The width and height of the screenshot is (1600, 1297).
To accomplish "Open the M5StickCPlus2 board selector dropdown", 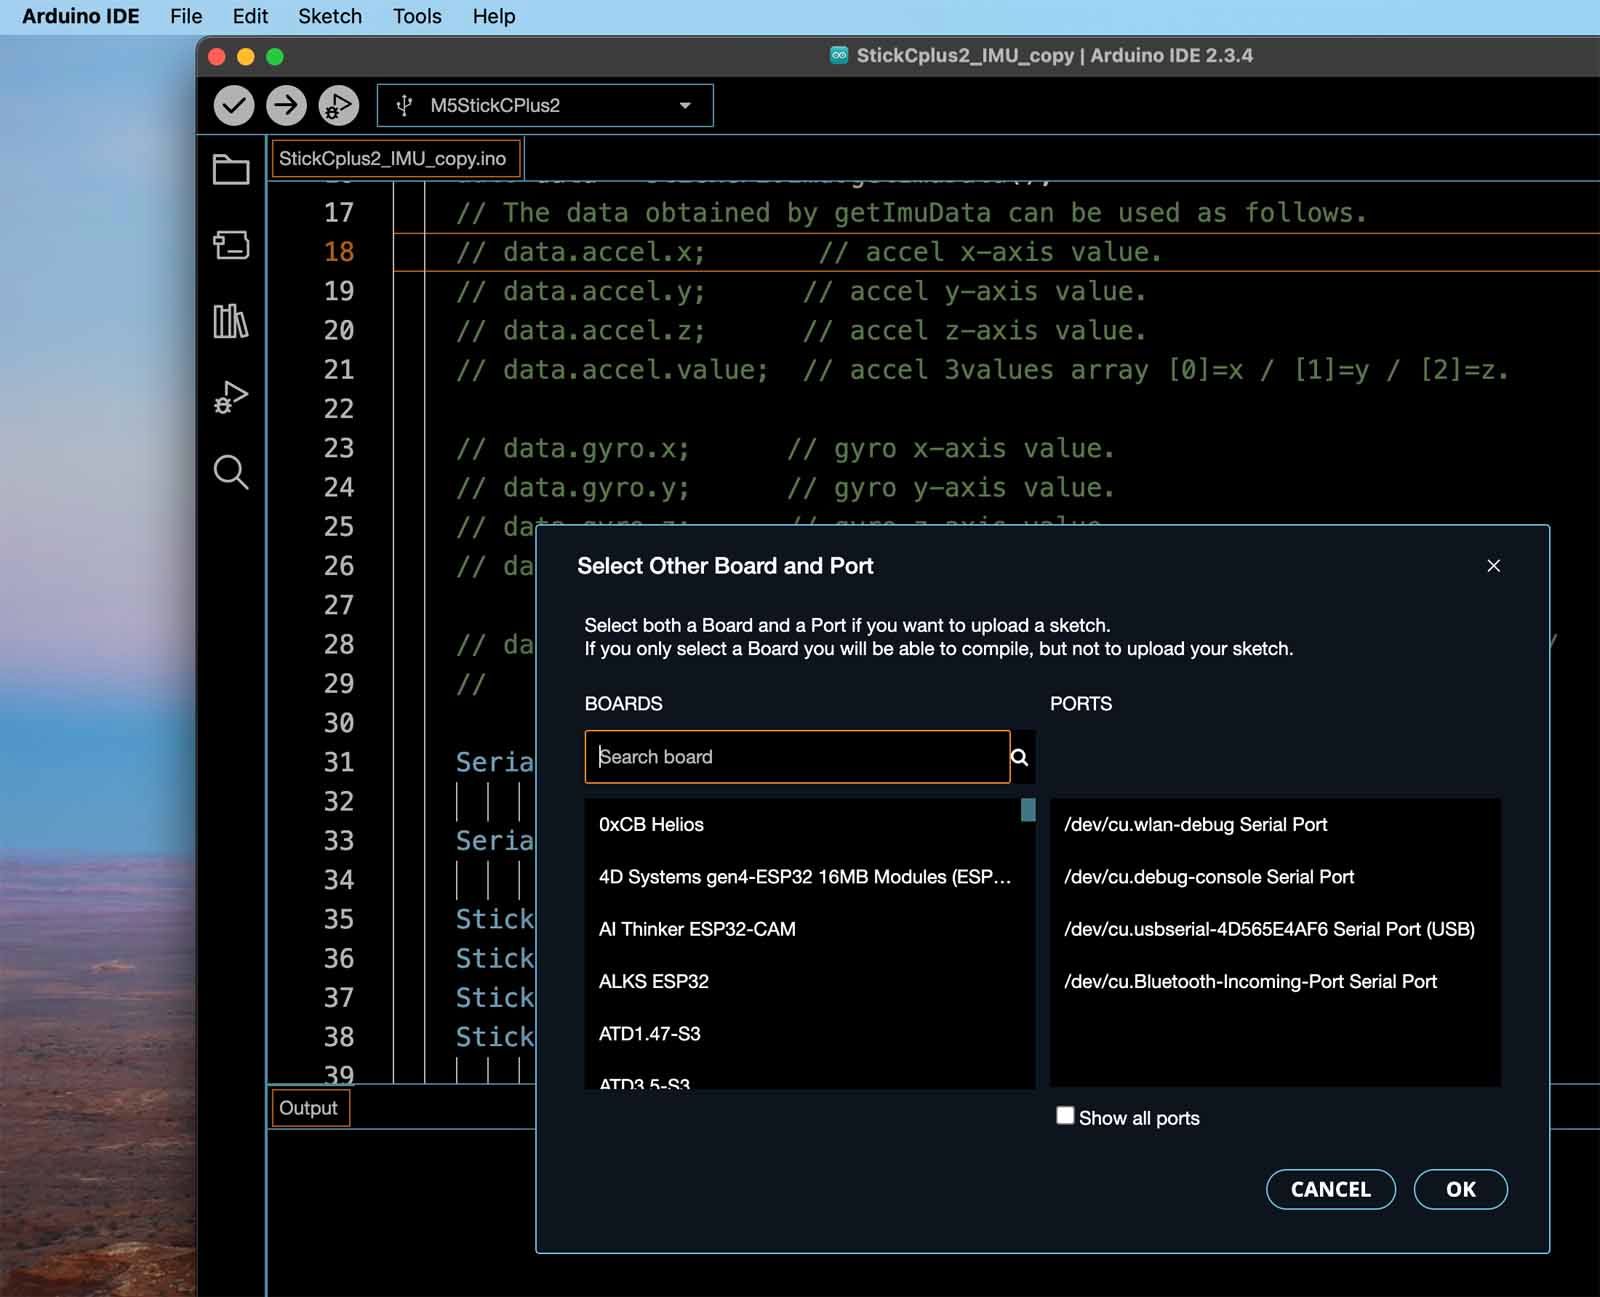I will [545, 105].
